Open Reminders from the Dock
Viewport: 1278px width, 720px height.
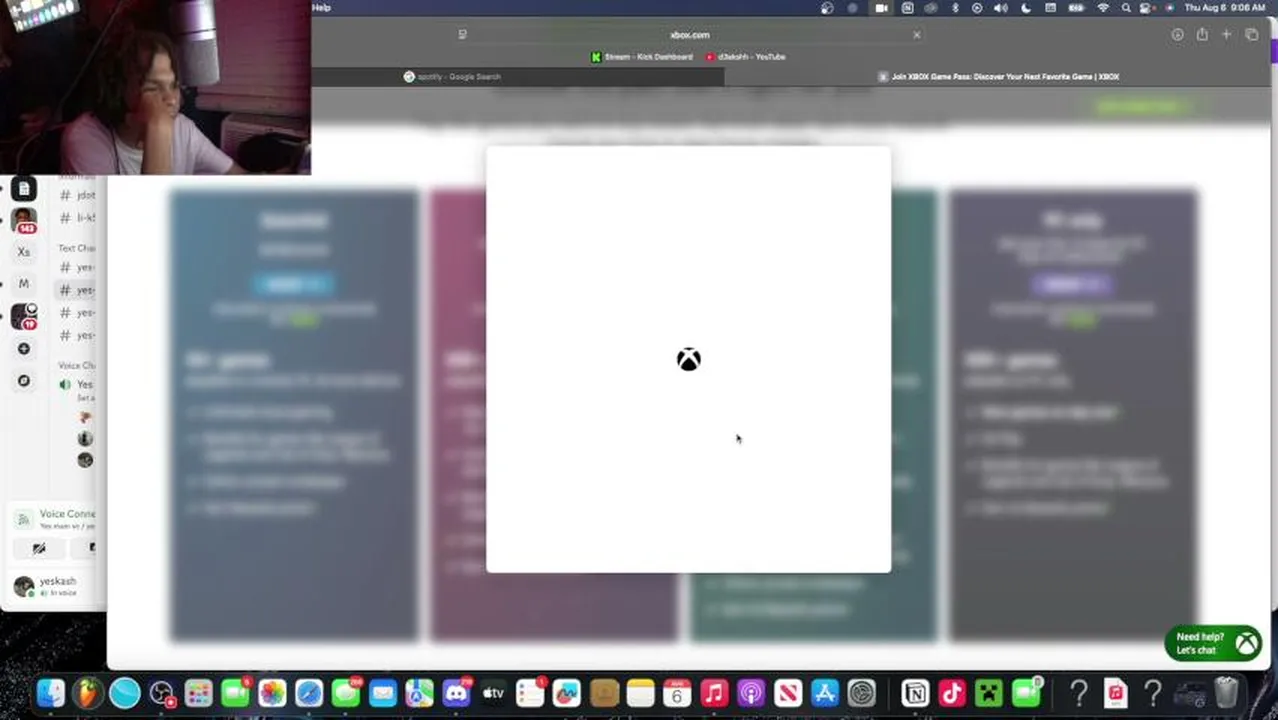[x=530, y=693]
